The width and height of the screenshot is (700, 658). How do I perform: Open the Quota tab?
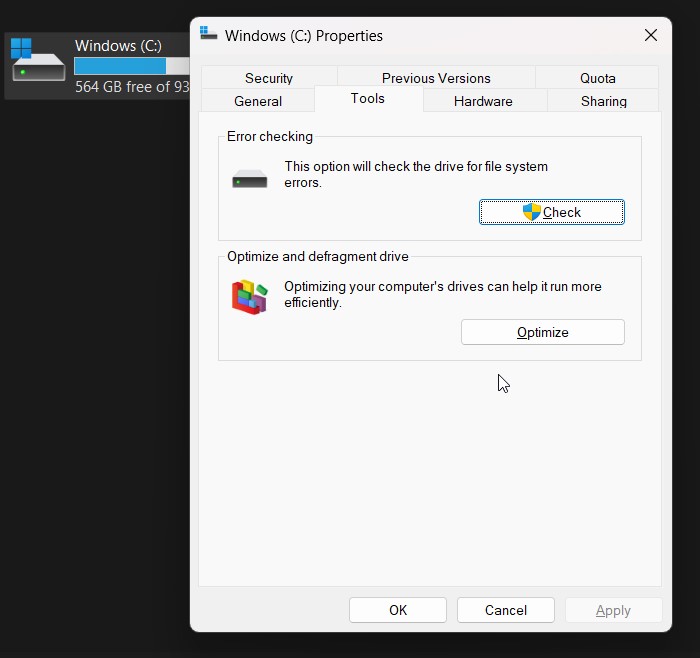click(597, 78)
